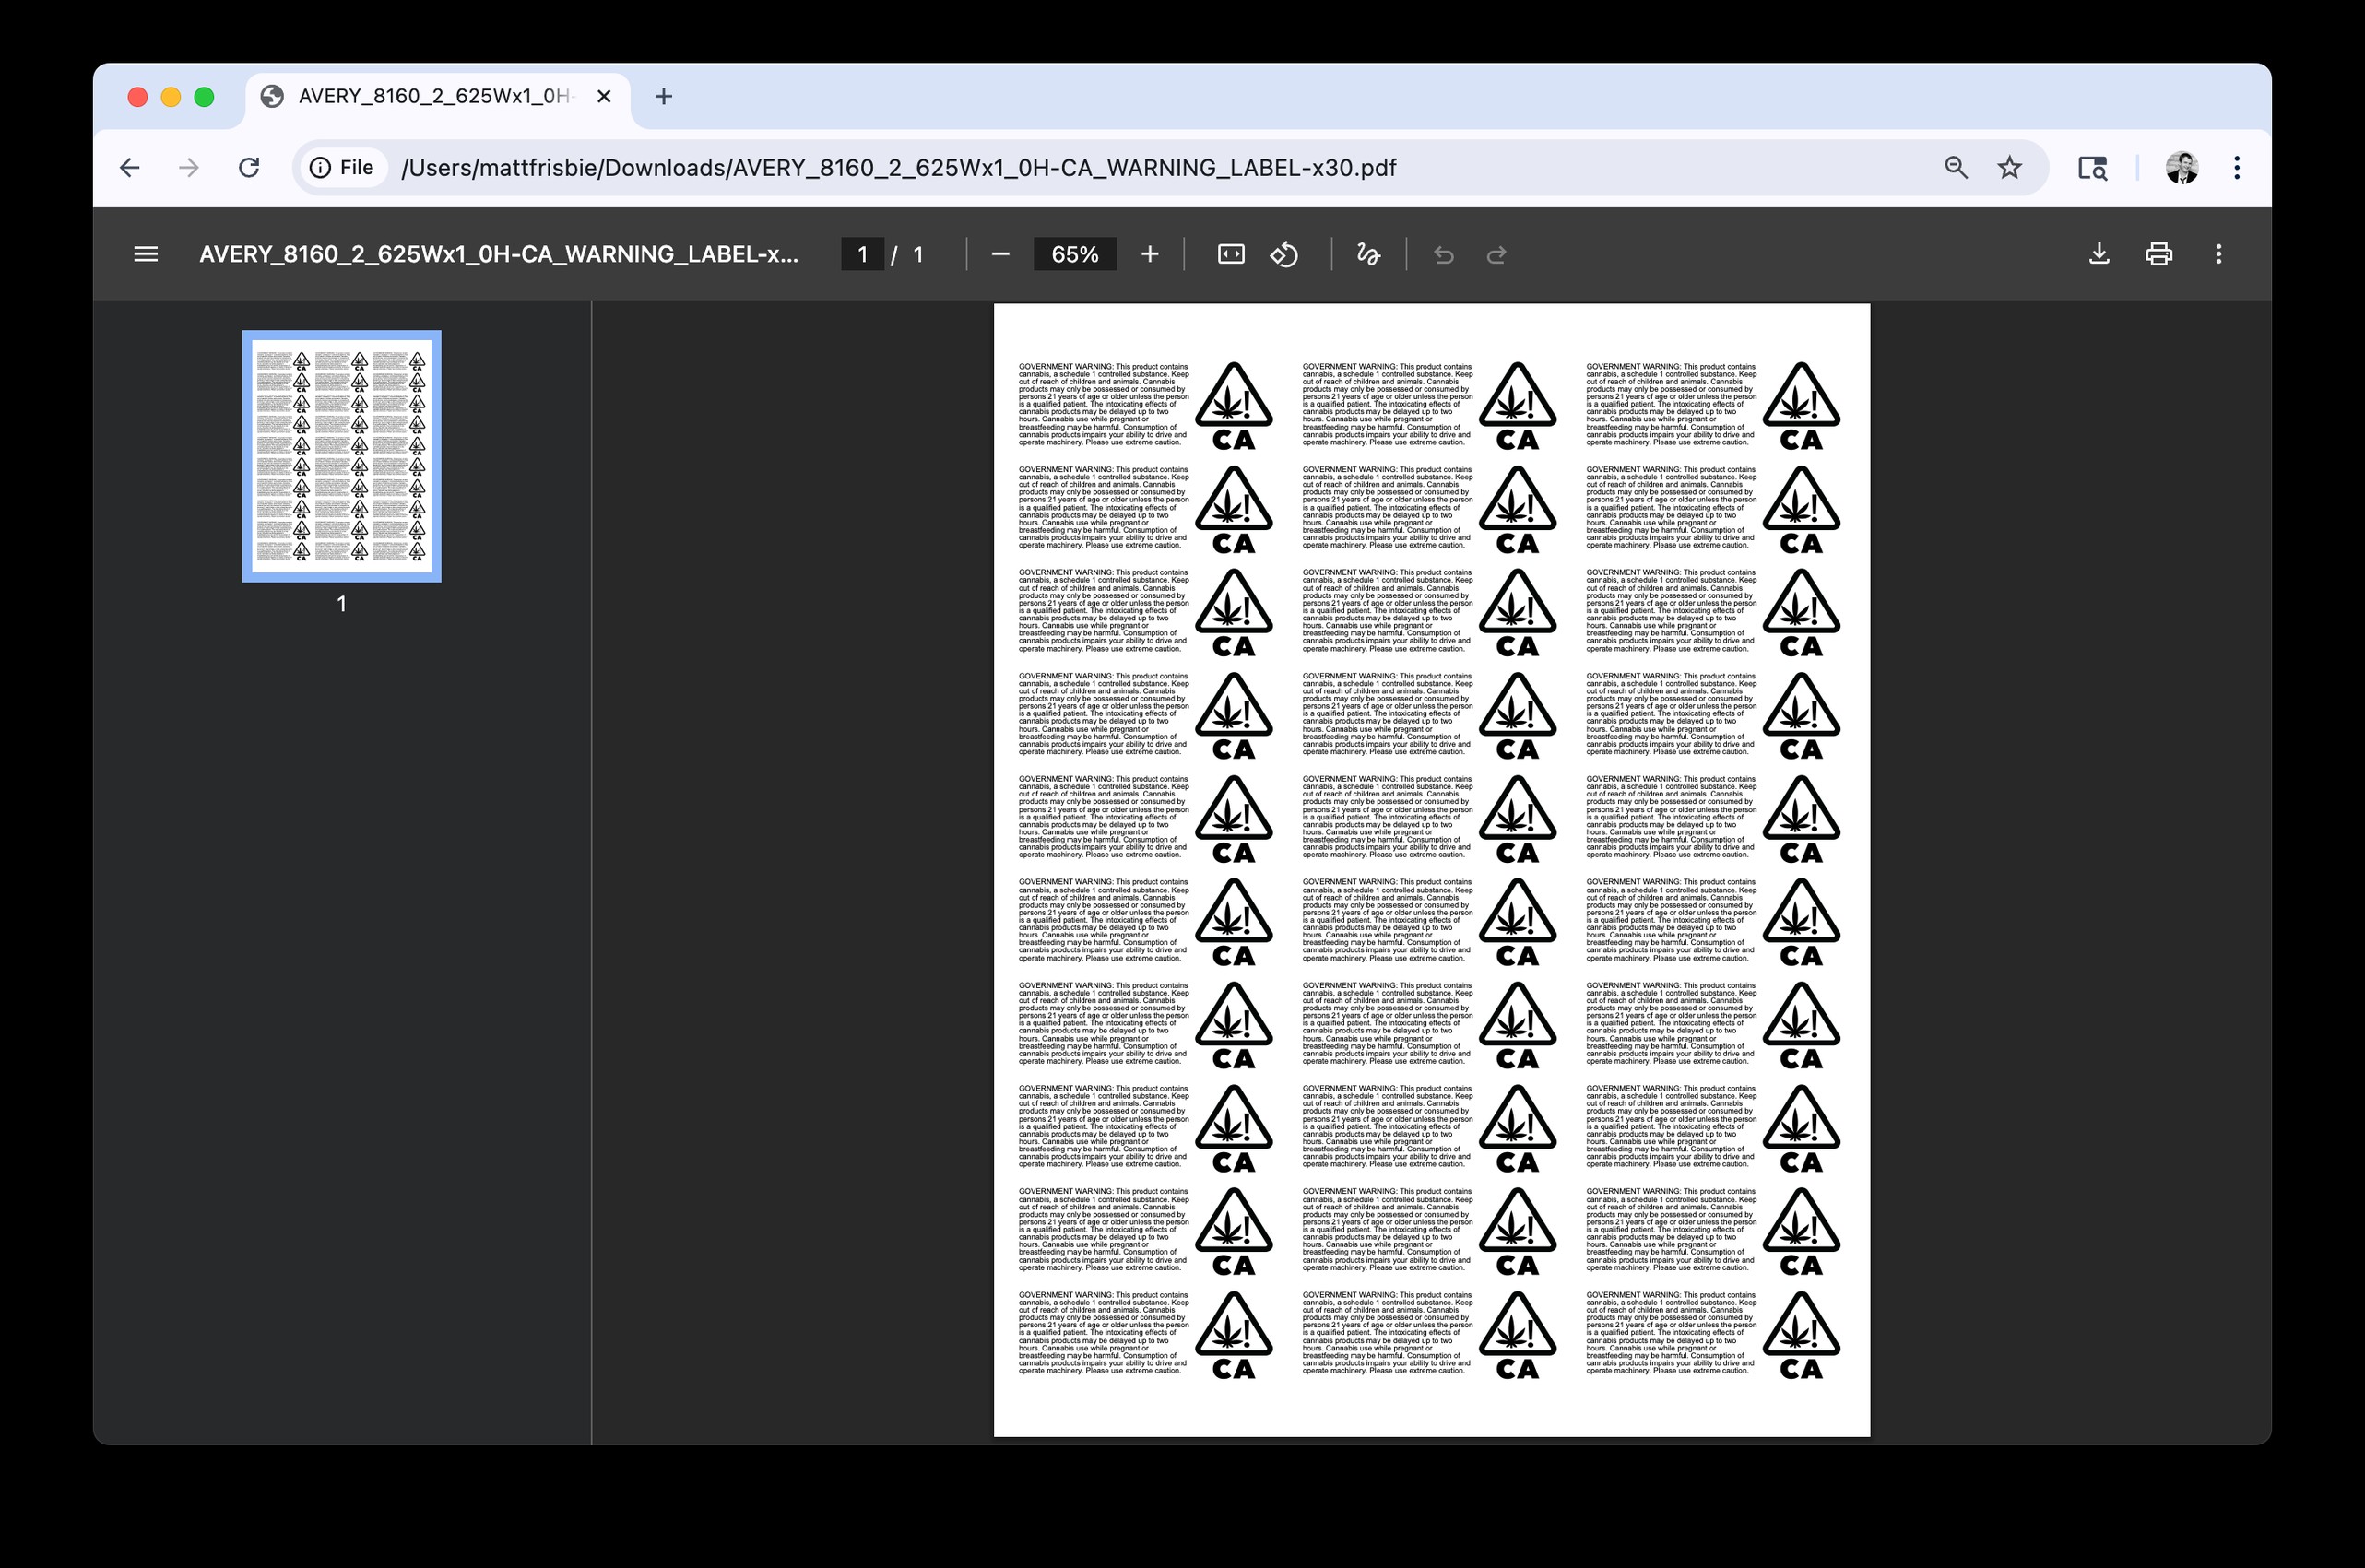Click the page number input field
The image size is (2365, 1568).
862,254
